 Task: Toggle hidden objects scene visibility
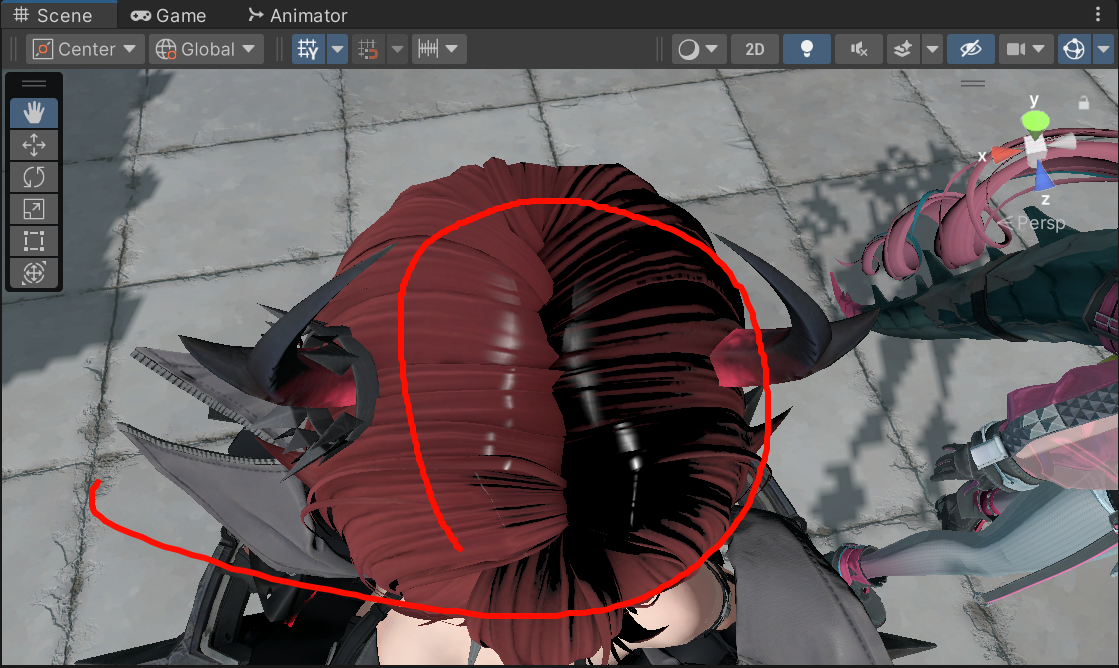tap(971, 49)
